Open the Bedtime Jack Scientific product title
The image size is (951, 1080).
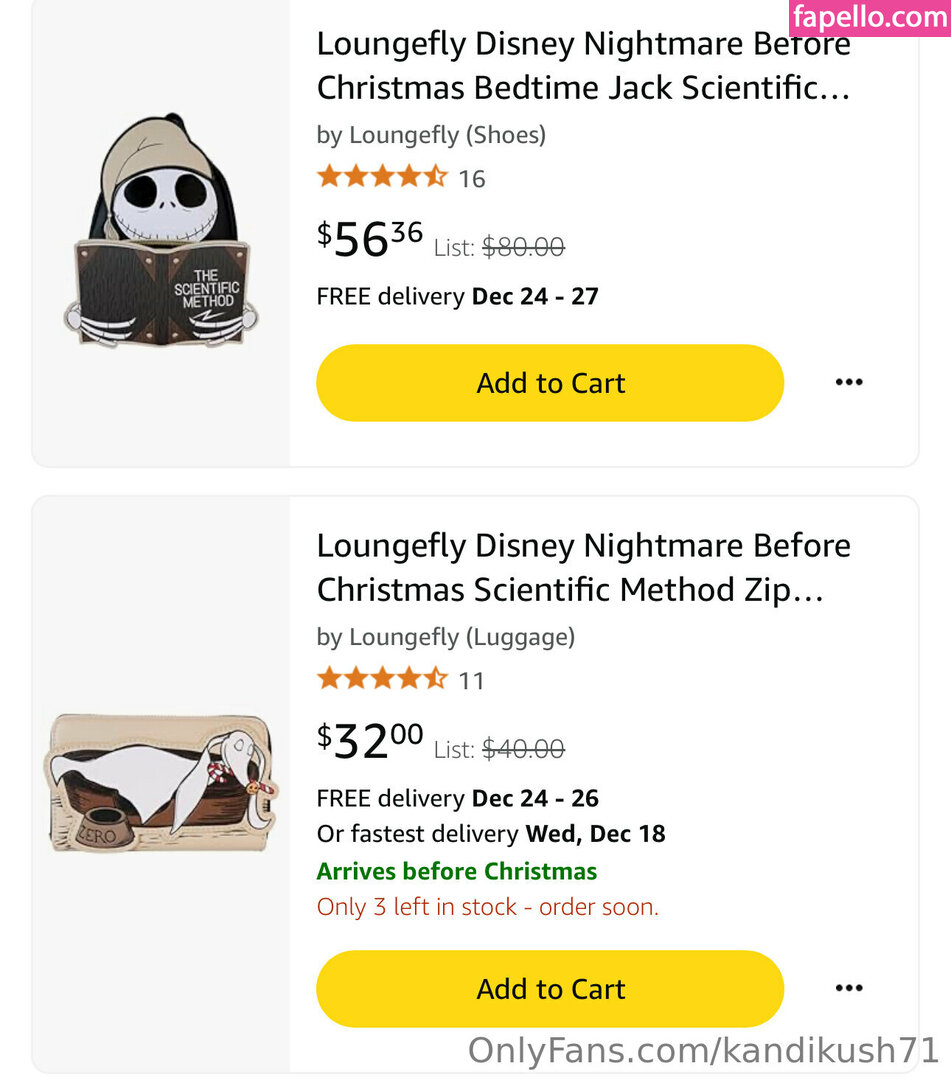point(583,66)
